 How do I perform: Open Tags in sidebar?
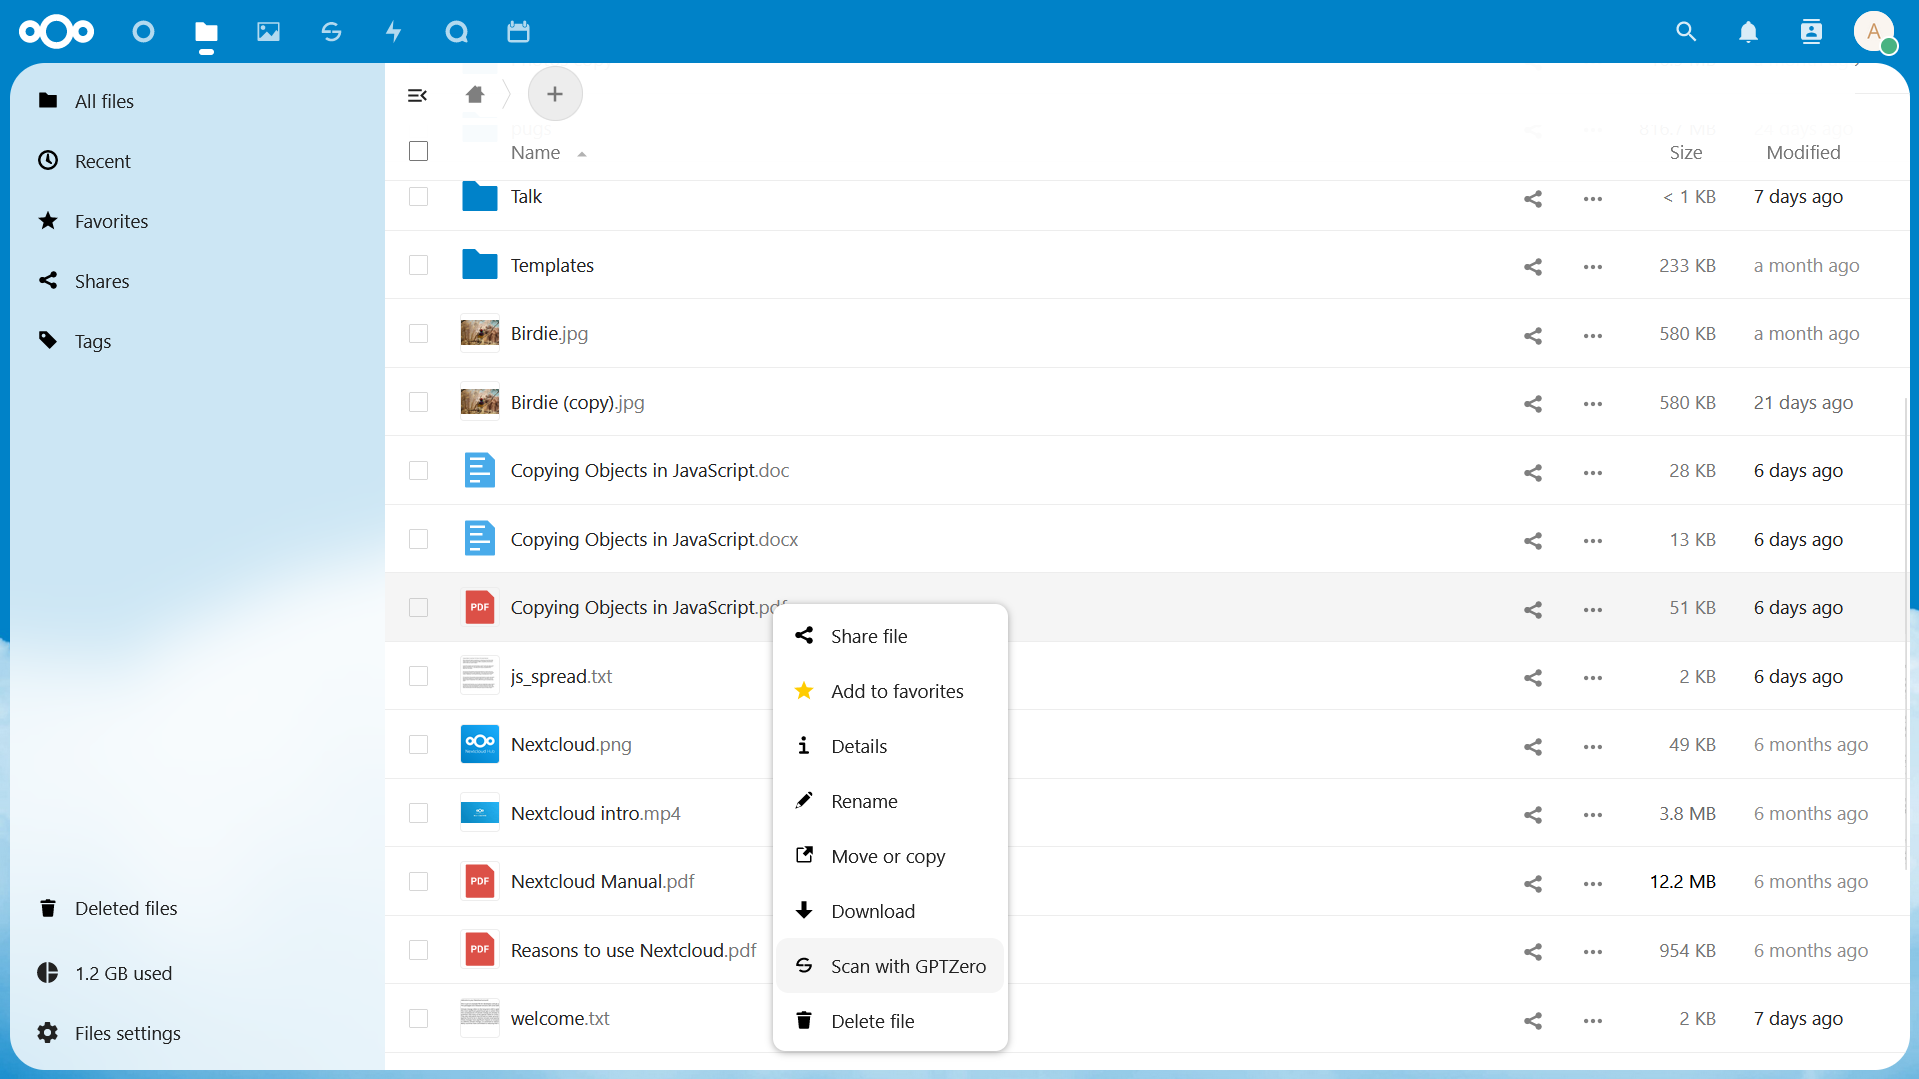197,341
